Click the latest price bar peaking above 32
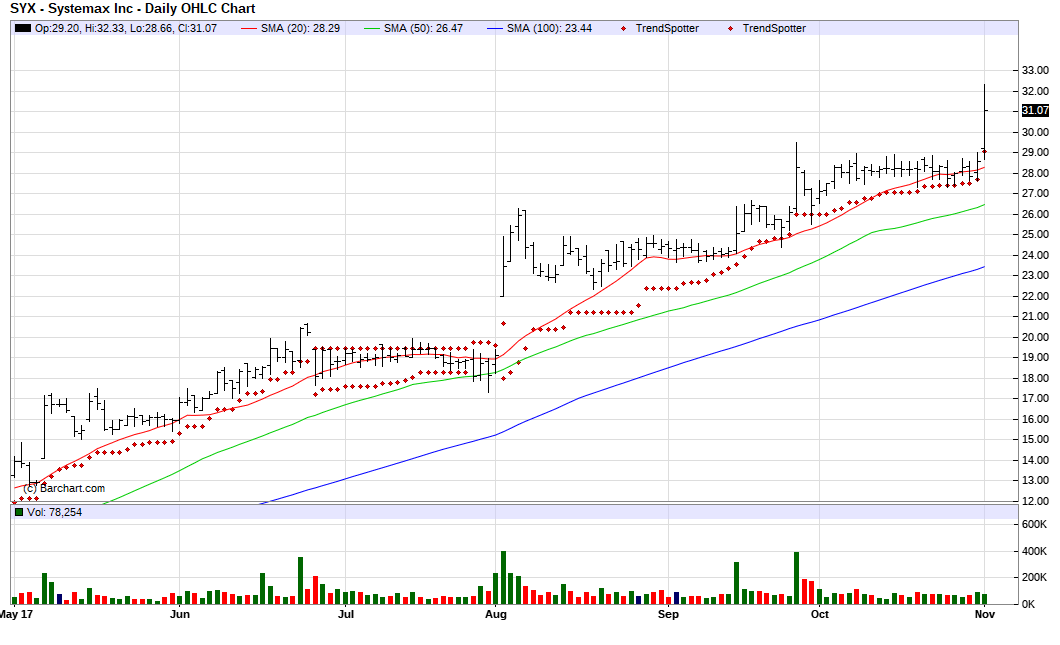This screenshot has height=645, width=1060. click(x=984, y=122)
